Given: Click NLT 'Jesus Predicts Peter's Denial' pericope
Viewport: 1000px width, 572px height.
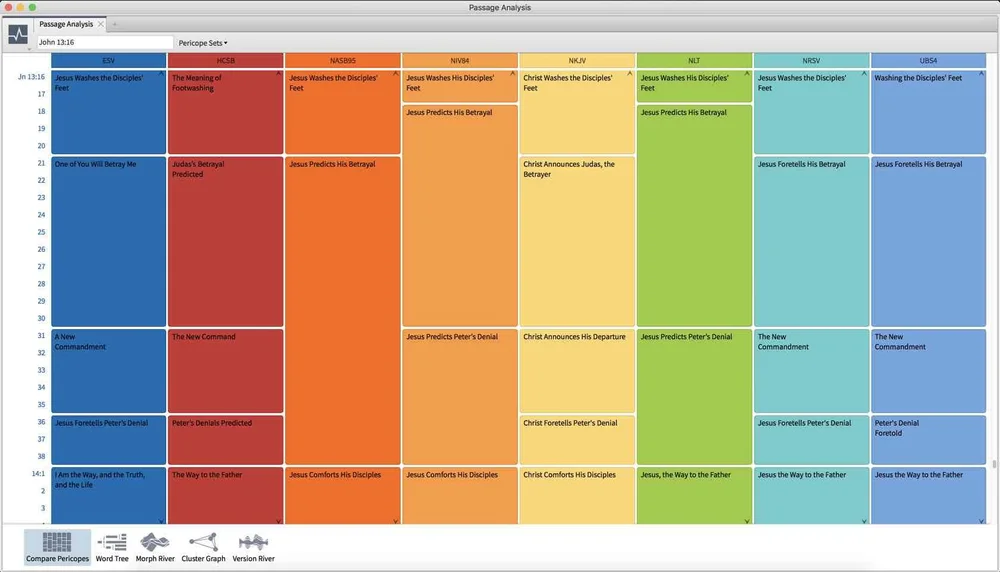Looking at the screenshot, I should point(694,397).
